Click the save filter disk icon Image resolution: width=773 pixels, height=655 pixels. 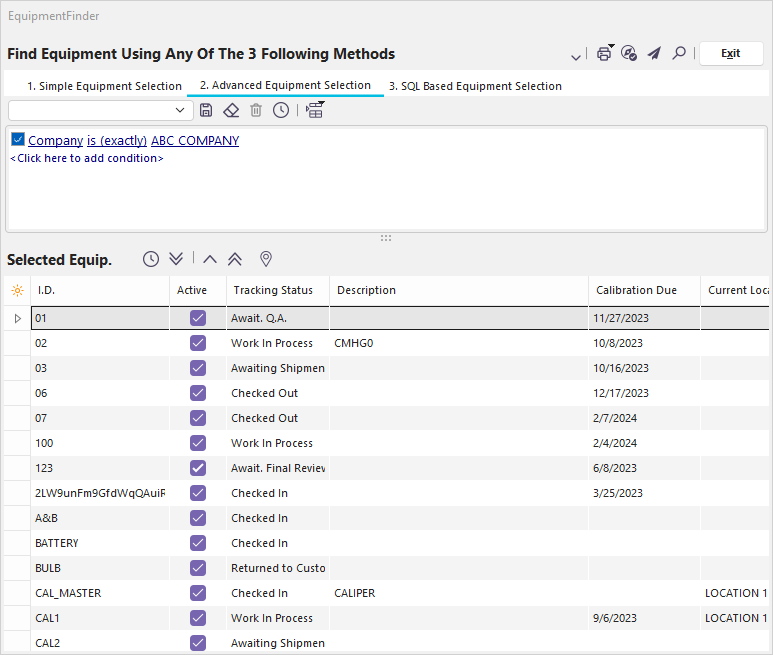point(206,110)
